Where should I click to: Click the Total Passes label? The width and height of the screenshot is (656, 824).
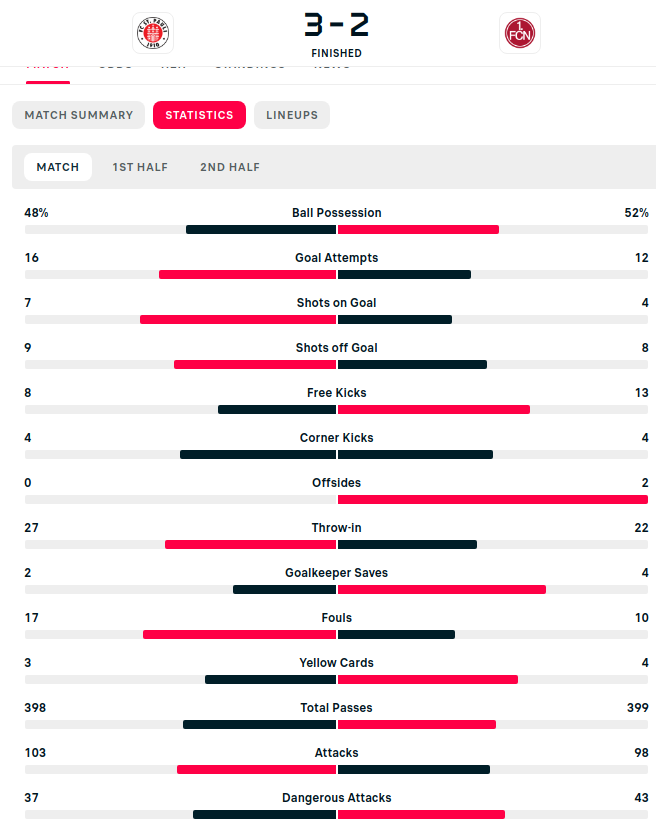[x=336, y=708]
